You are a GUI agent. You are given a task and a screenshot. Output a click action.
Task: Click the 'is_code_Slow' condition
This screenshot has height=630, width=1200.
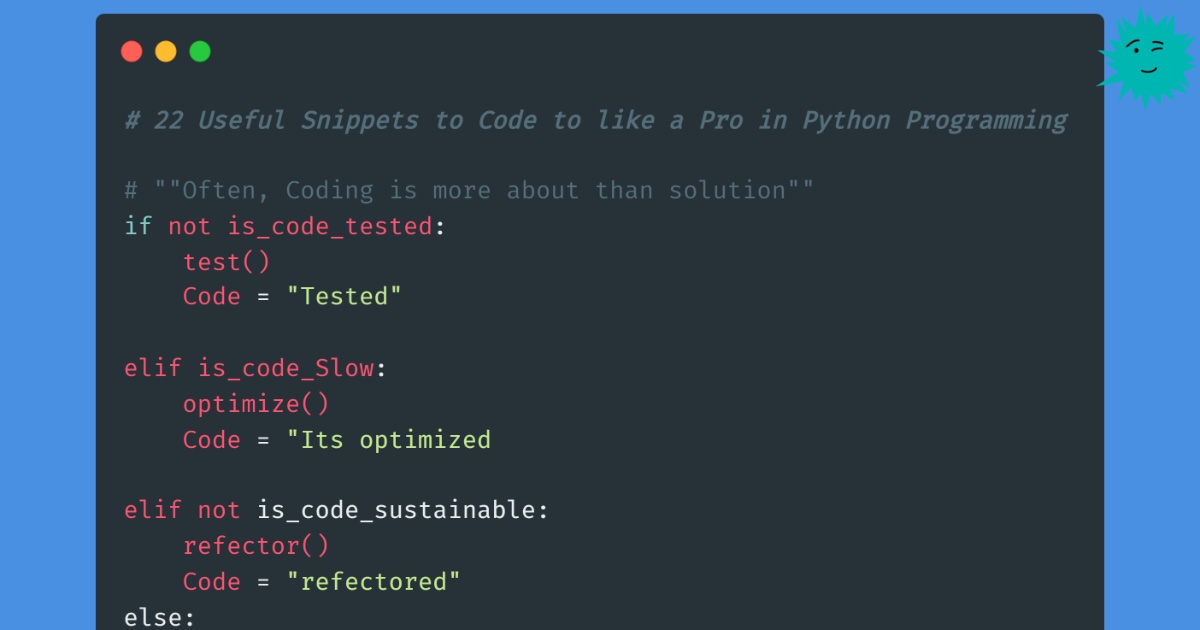click(286, 368)
